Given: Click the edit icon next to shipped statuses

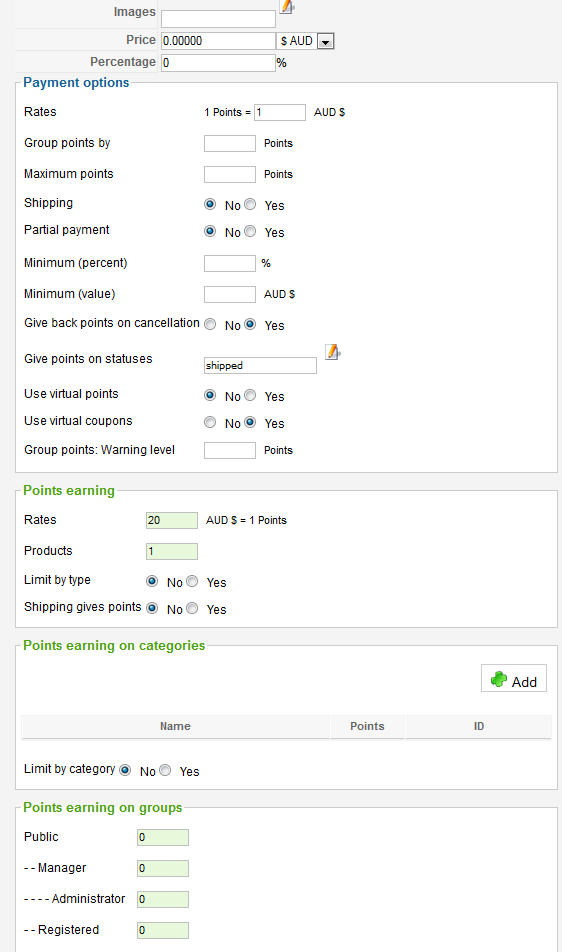Looking at the screenshot, I should pyautogui.click(x=333, y=352).
